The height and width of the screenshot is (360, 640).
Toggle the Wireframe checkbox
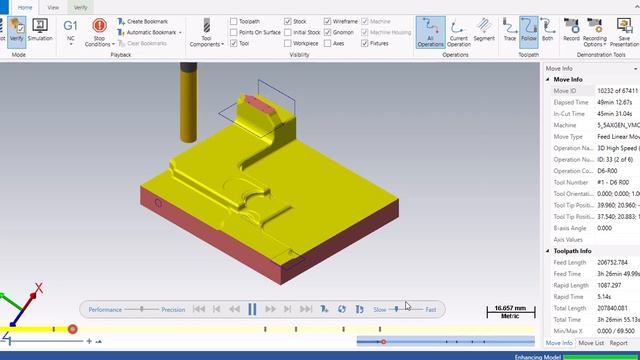tap(327, 21)
